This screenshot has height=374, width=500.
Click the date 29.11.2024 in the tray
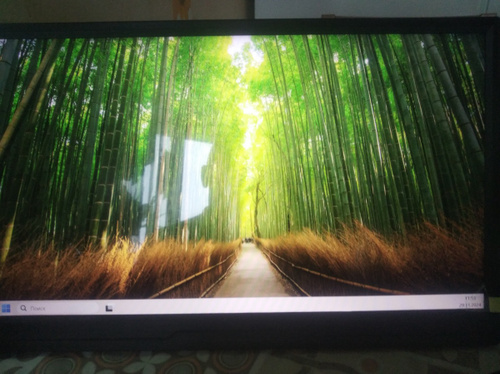pyautogui.click(x=471, y=305)
